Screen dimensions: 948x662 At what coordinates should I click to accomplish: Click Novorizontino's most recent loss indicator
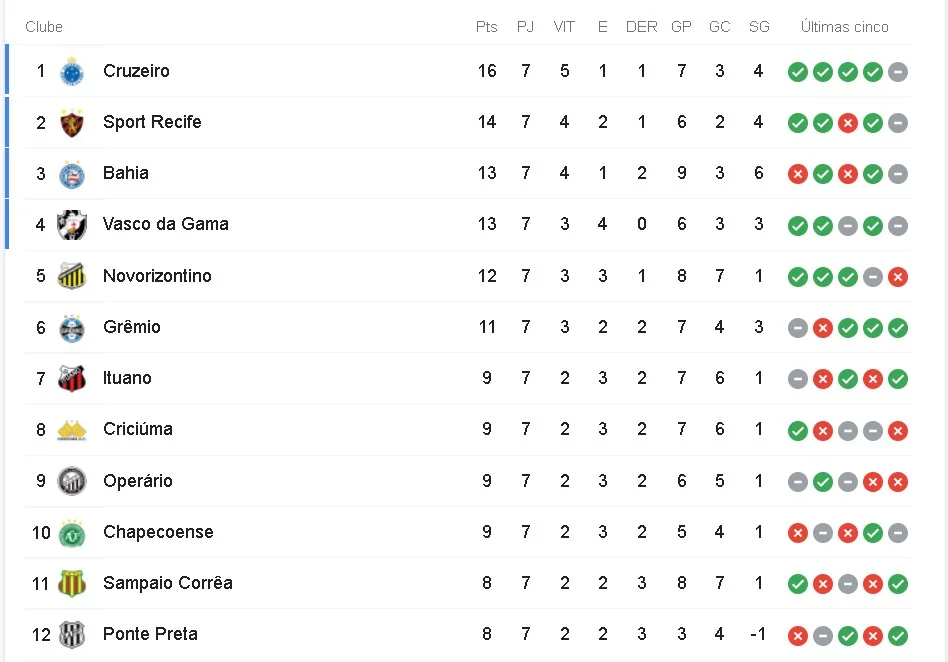pos(898,277)
